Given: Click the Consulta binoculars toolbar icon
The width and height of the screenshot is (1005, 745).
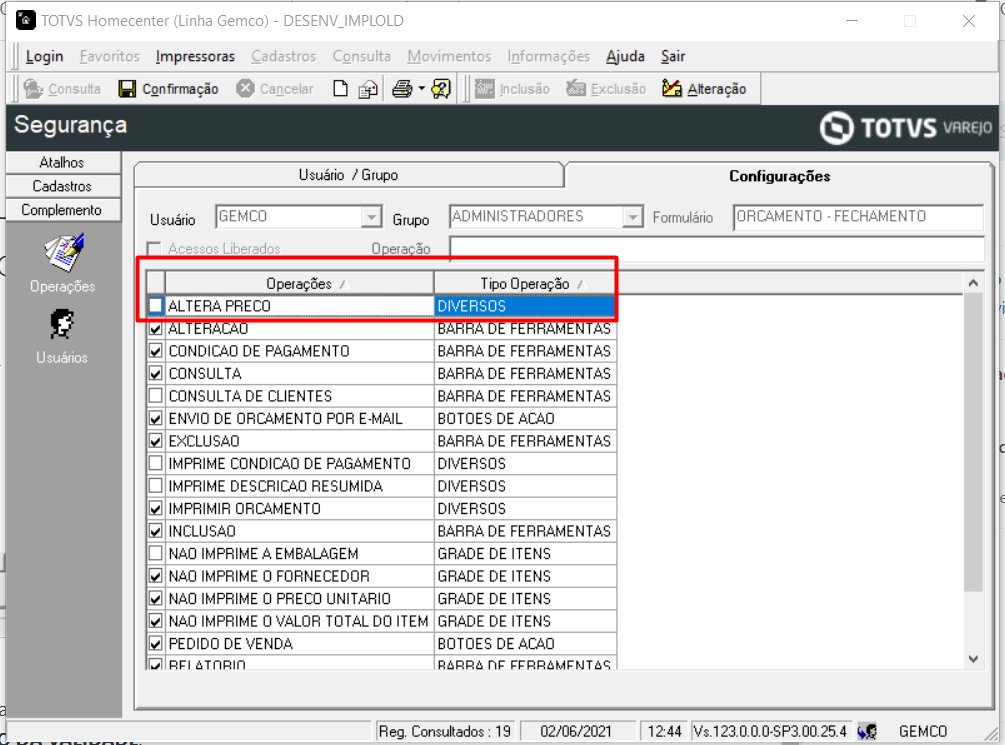Looking at the screenshot, I should tap(33, 88).
